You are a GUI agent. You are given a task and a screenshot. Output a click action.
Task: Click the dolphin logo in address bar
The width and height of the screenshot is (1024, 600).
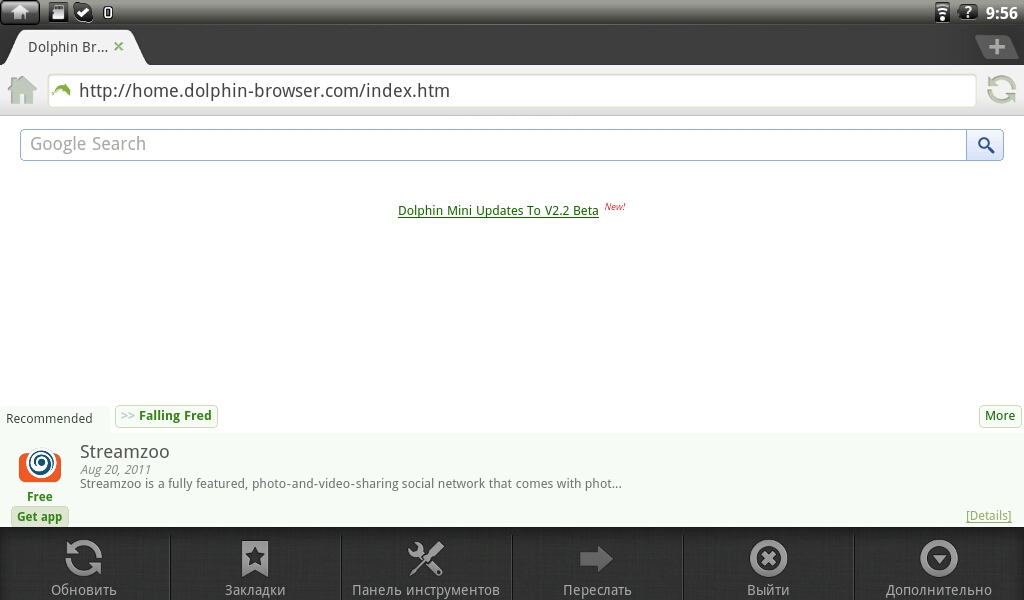point(61,90)
